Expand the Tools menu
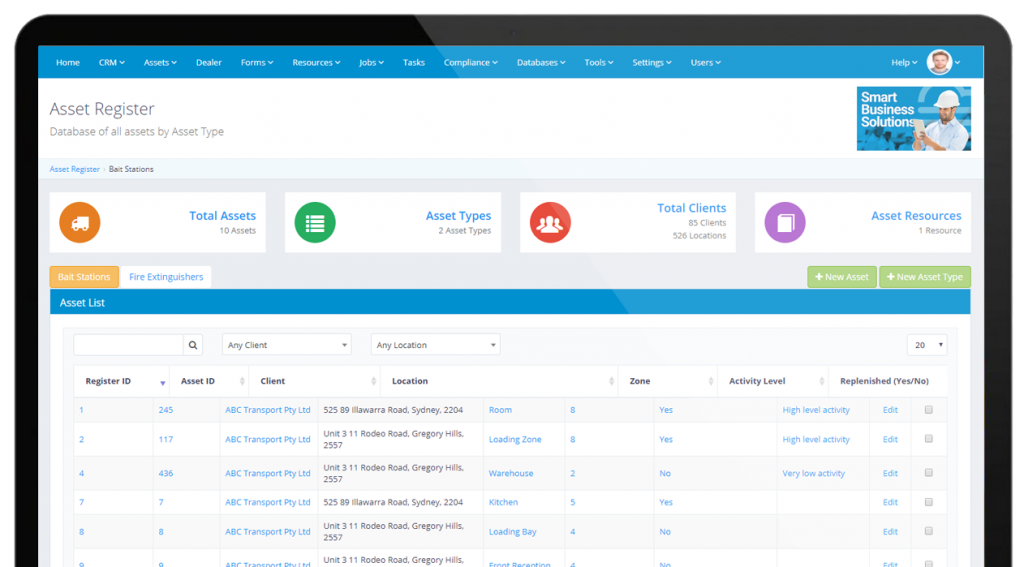 [x=598, y=63]
